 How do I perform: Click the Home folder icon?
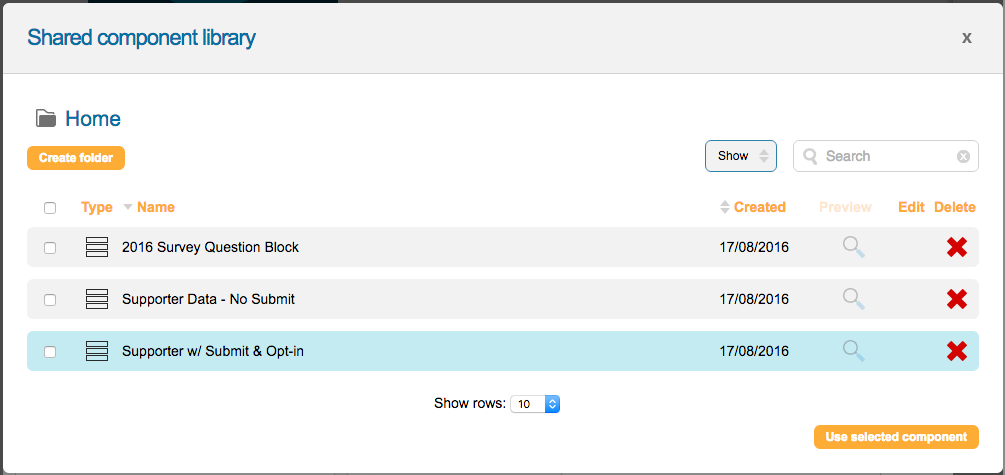[46, 119]
